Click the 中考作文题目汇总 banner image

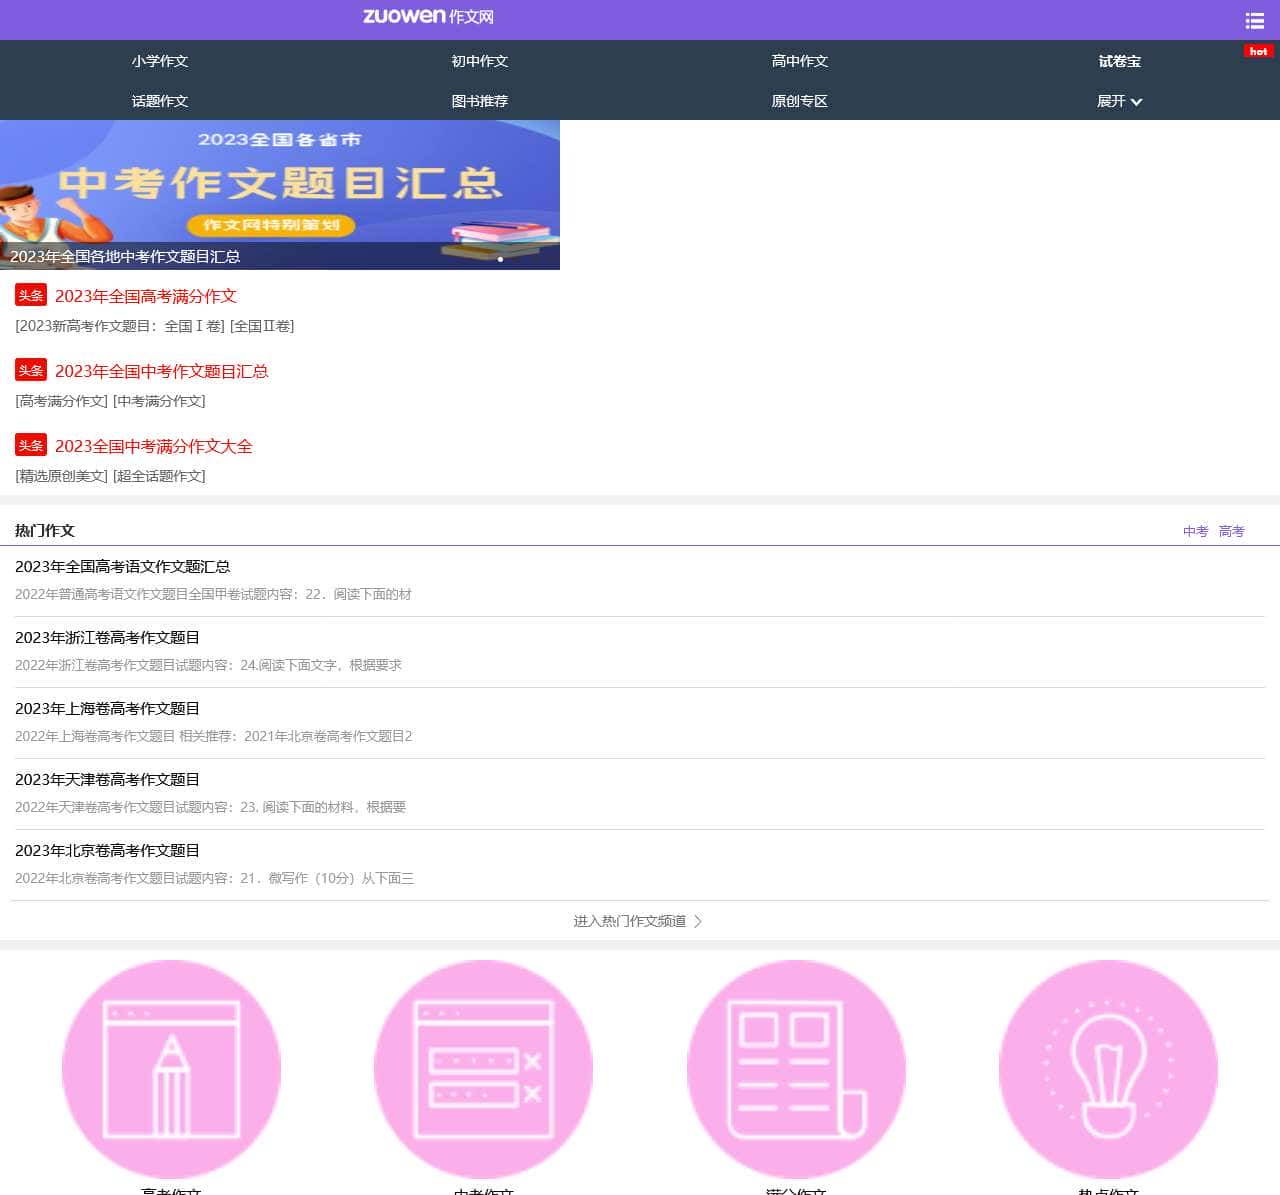[280, 185]
